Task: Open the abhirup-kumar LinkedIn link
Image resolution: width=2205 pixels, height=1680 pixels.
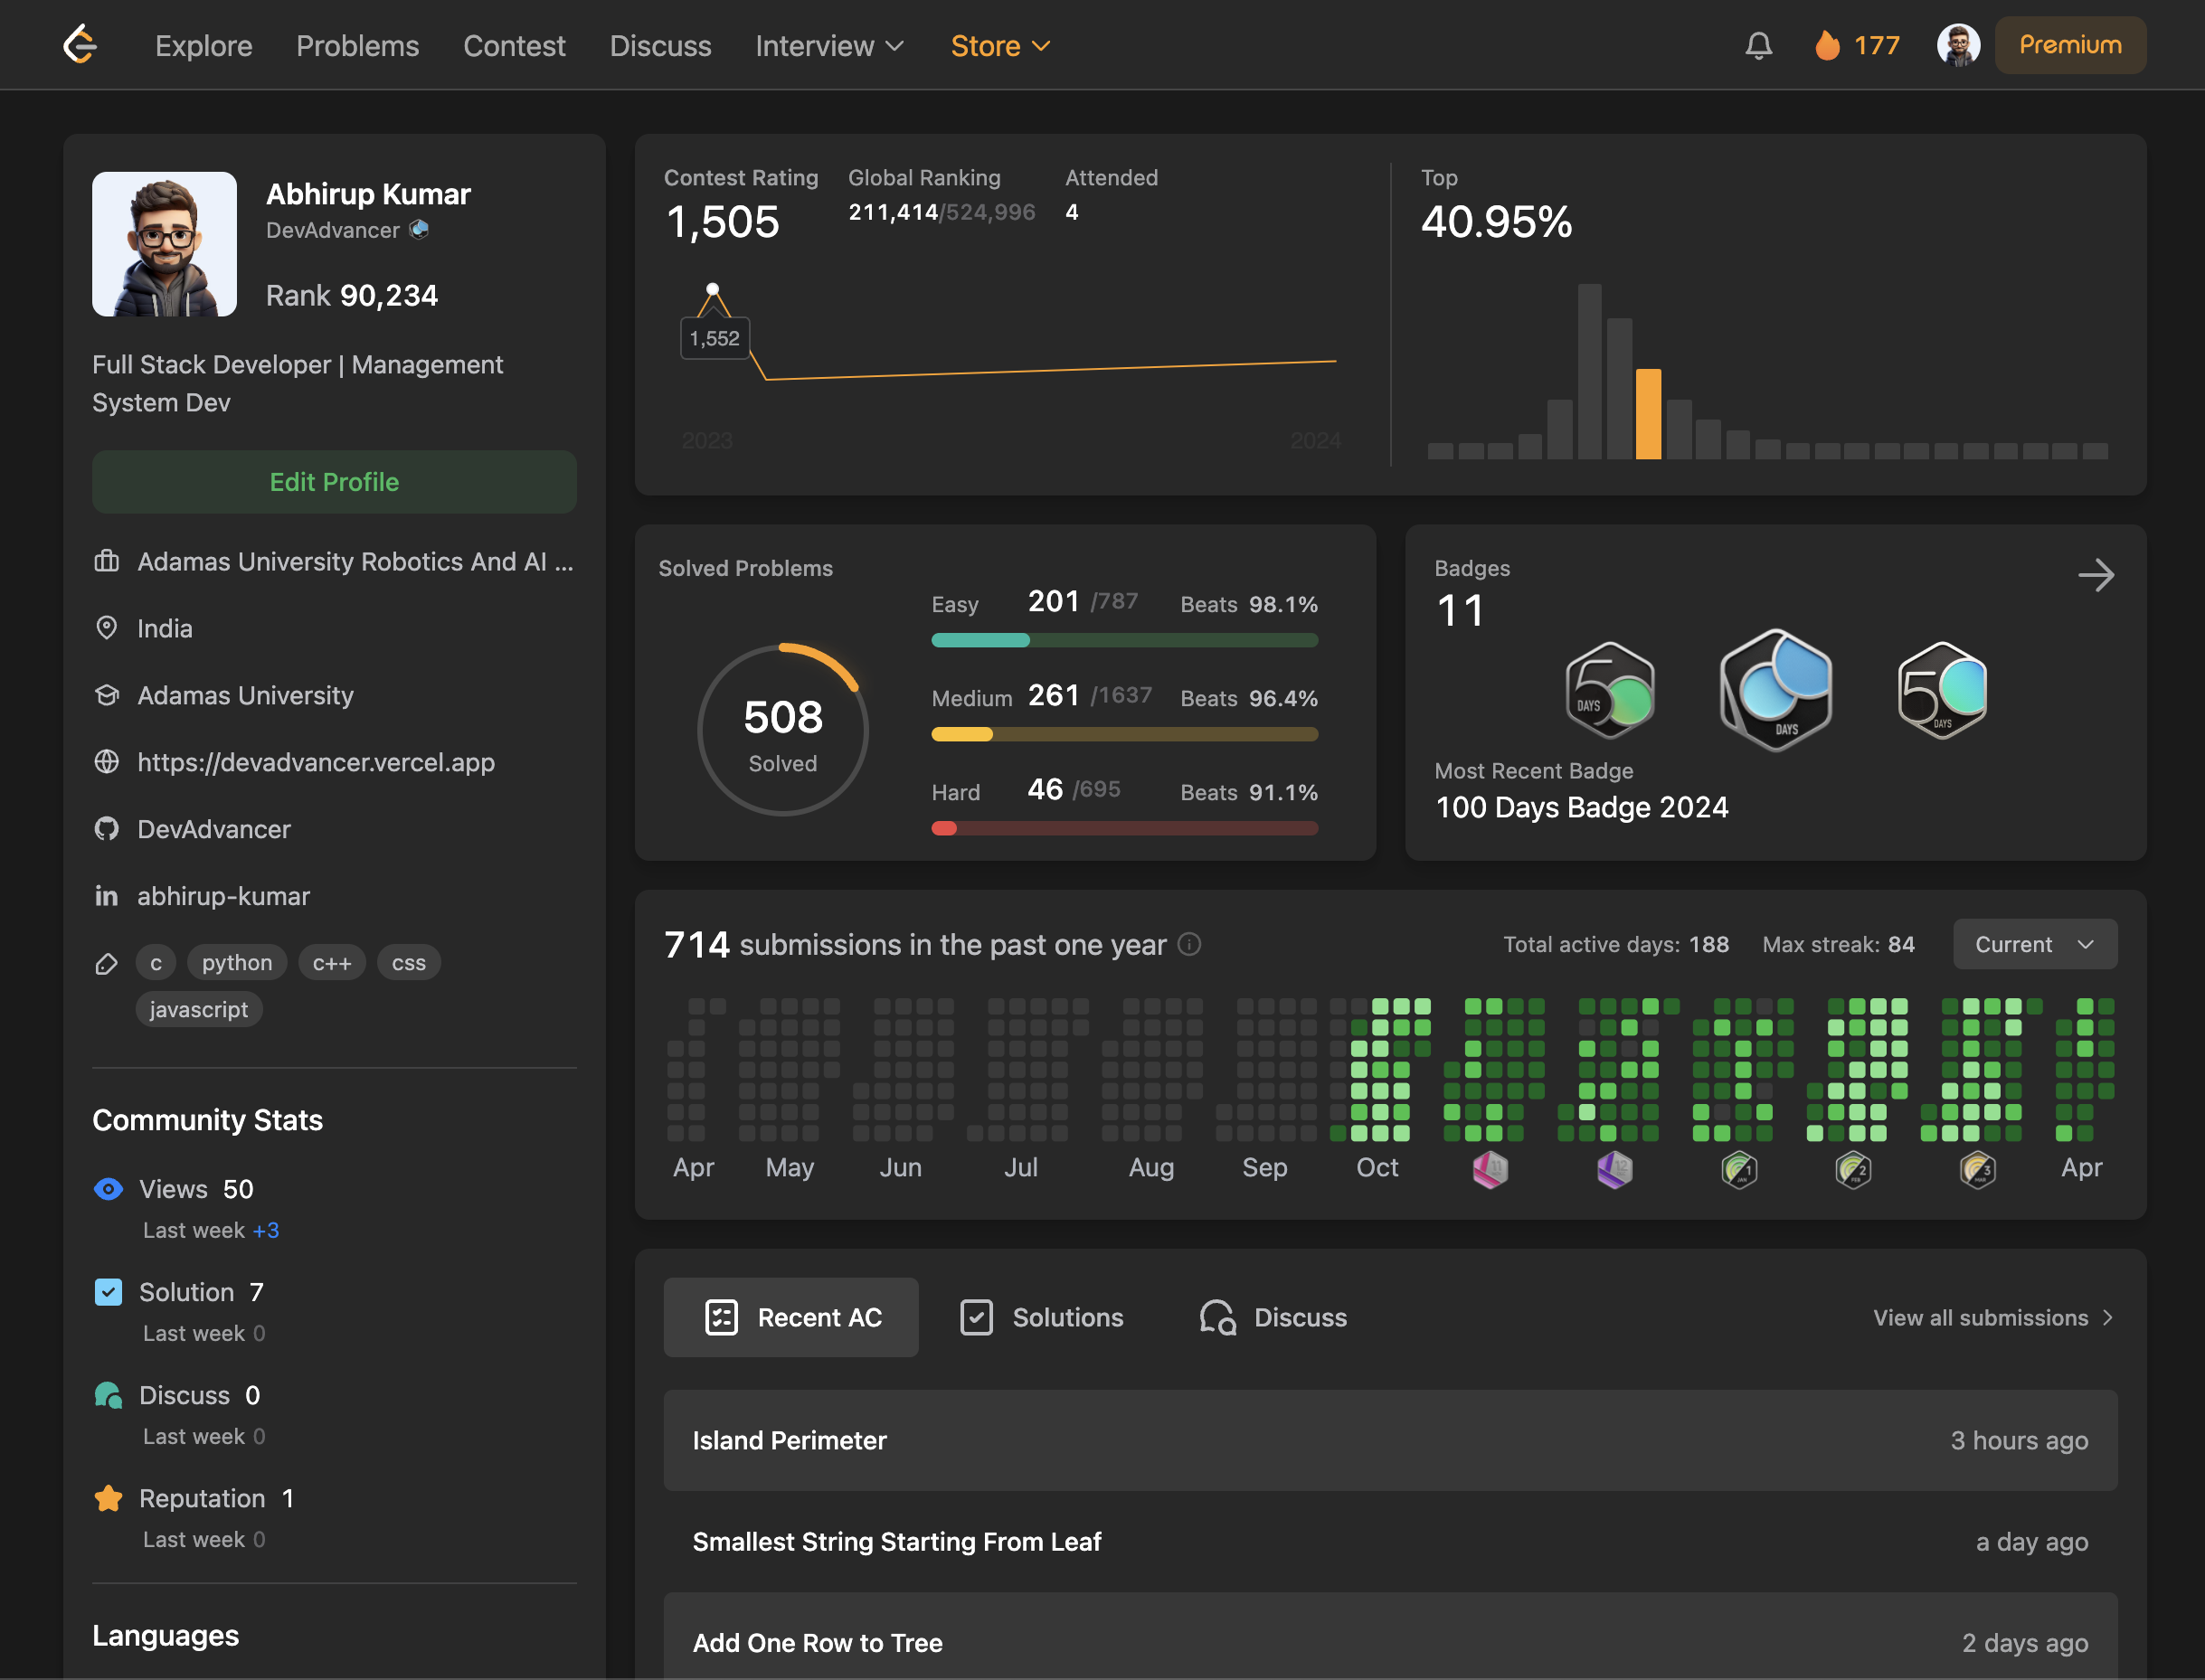Action: [x=223, y=896]
